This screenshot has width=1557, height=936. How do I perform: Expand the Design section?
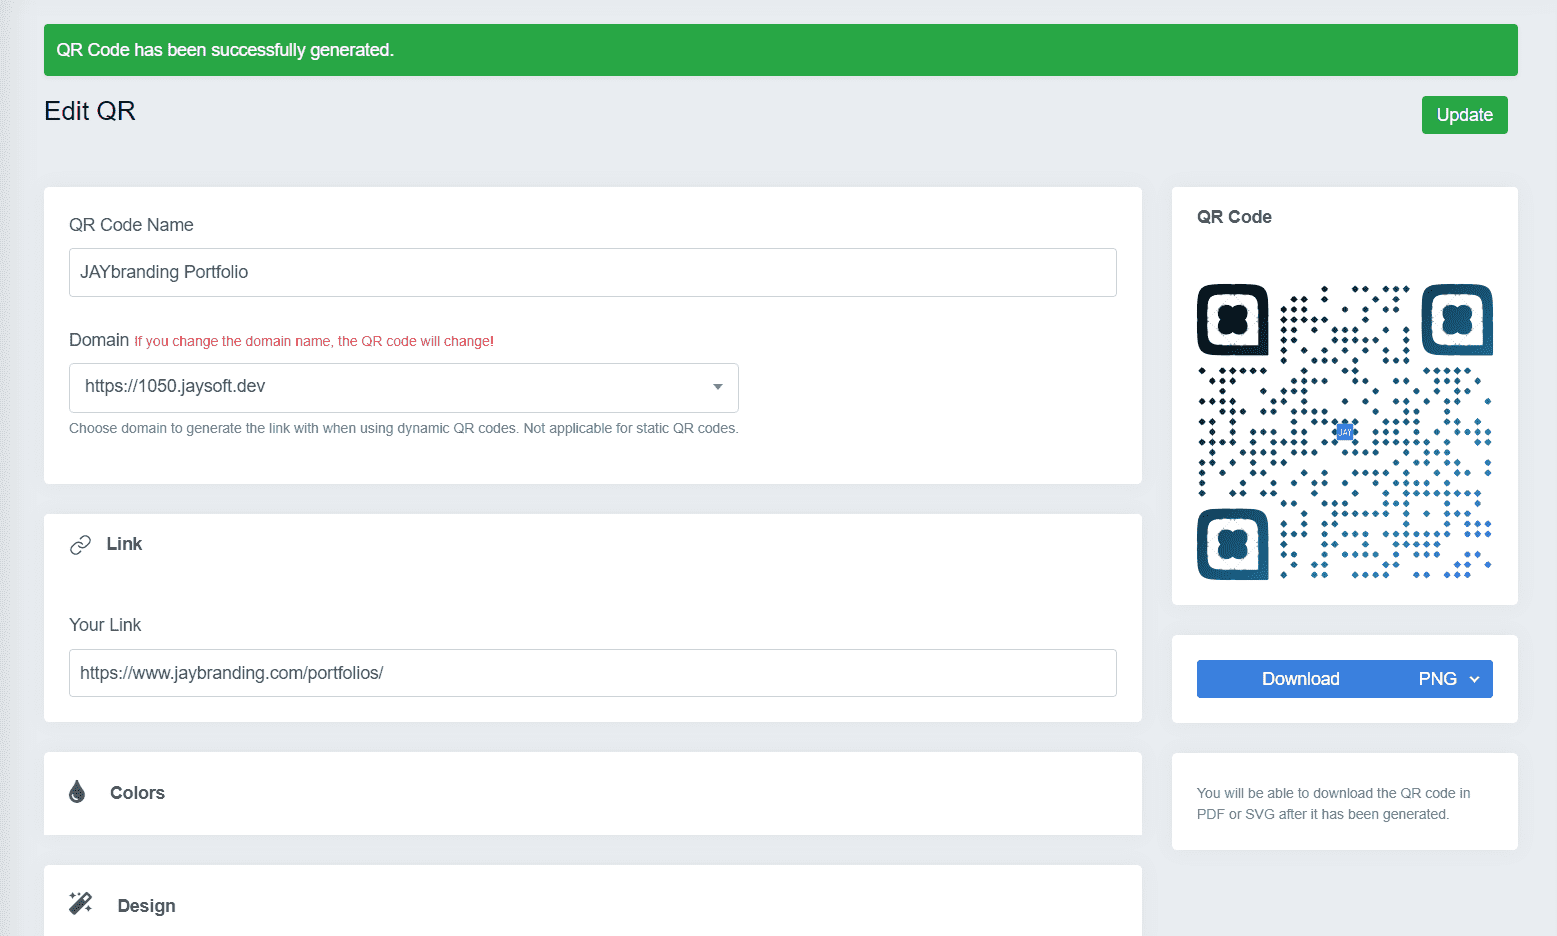pos(592,901)
